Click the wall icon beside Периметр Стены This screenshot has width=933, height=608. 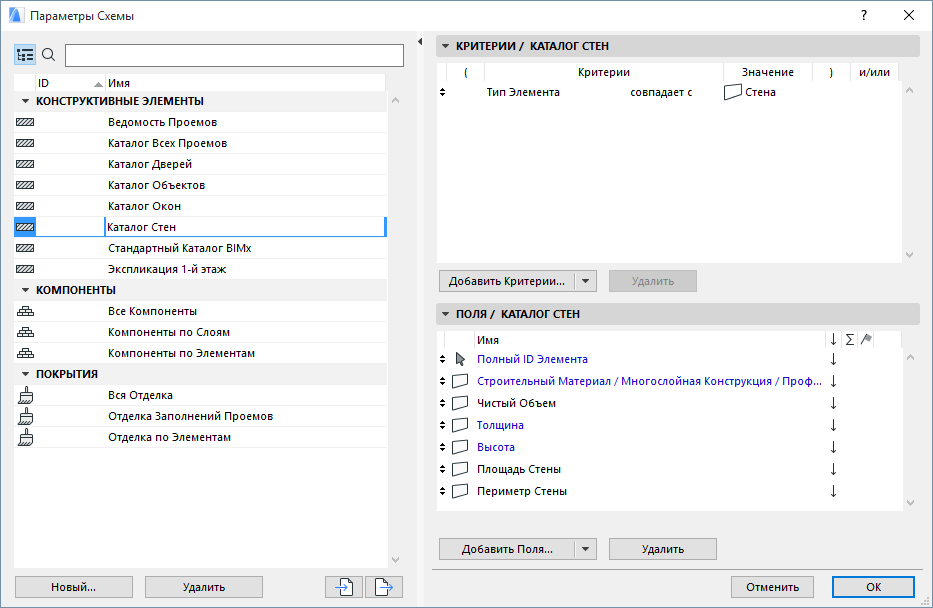pyautogui.click(x=460, y=491)
